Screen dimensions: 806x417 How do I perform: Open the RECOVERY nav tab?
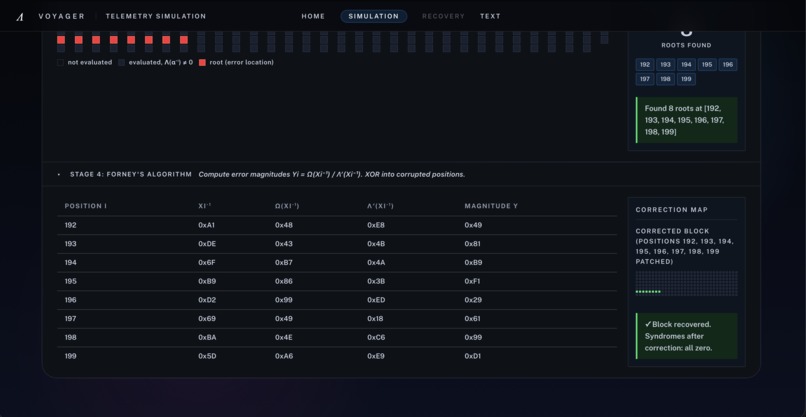pos(443,16)
